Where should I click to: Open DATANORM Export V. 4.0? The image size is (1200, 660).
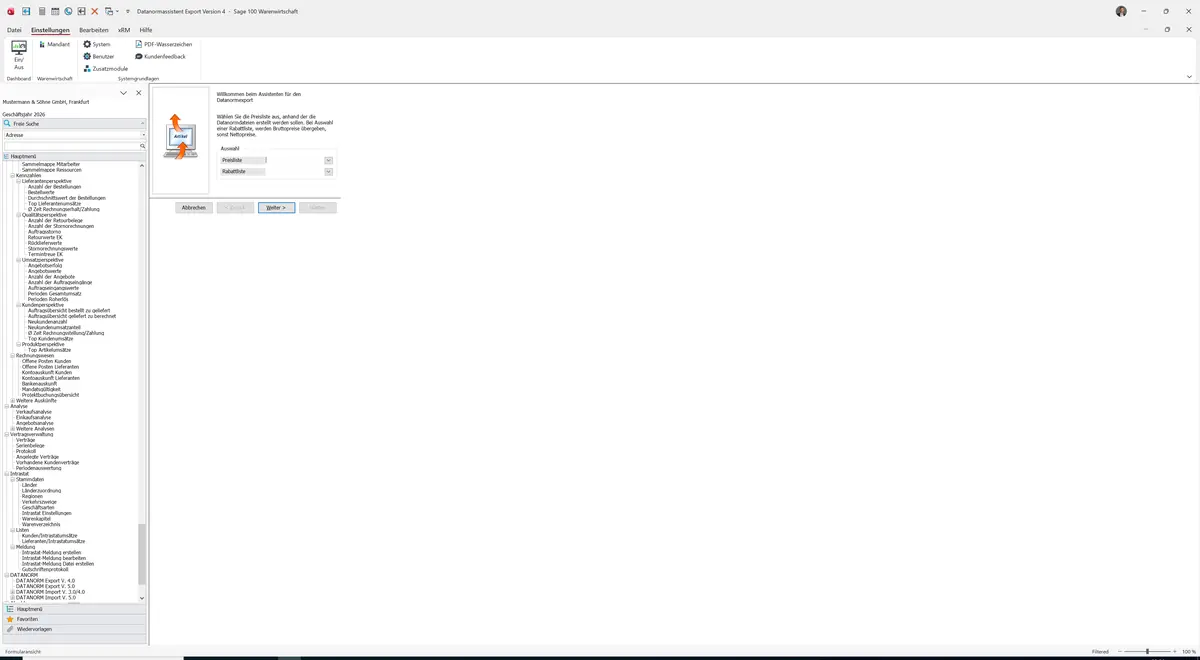point(45,581)
